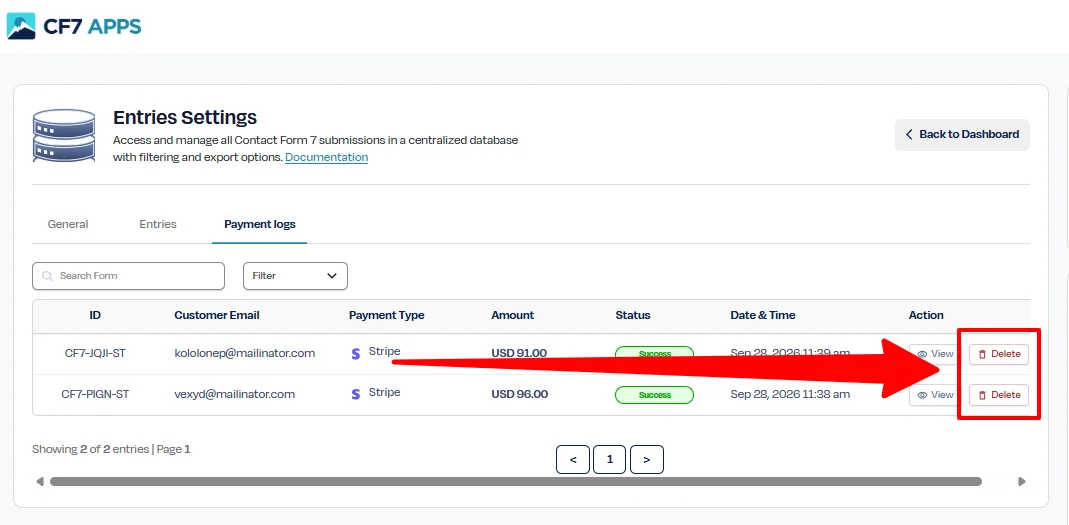The width and height of the screenshot is (1069, 525).
Task: Click the Entries Settings heading
Action: pos(185,117)
